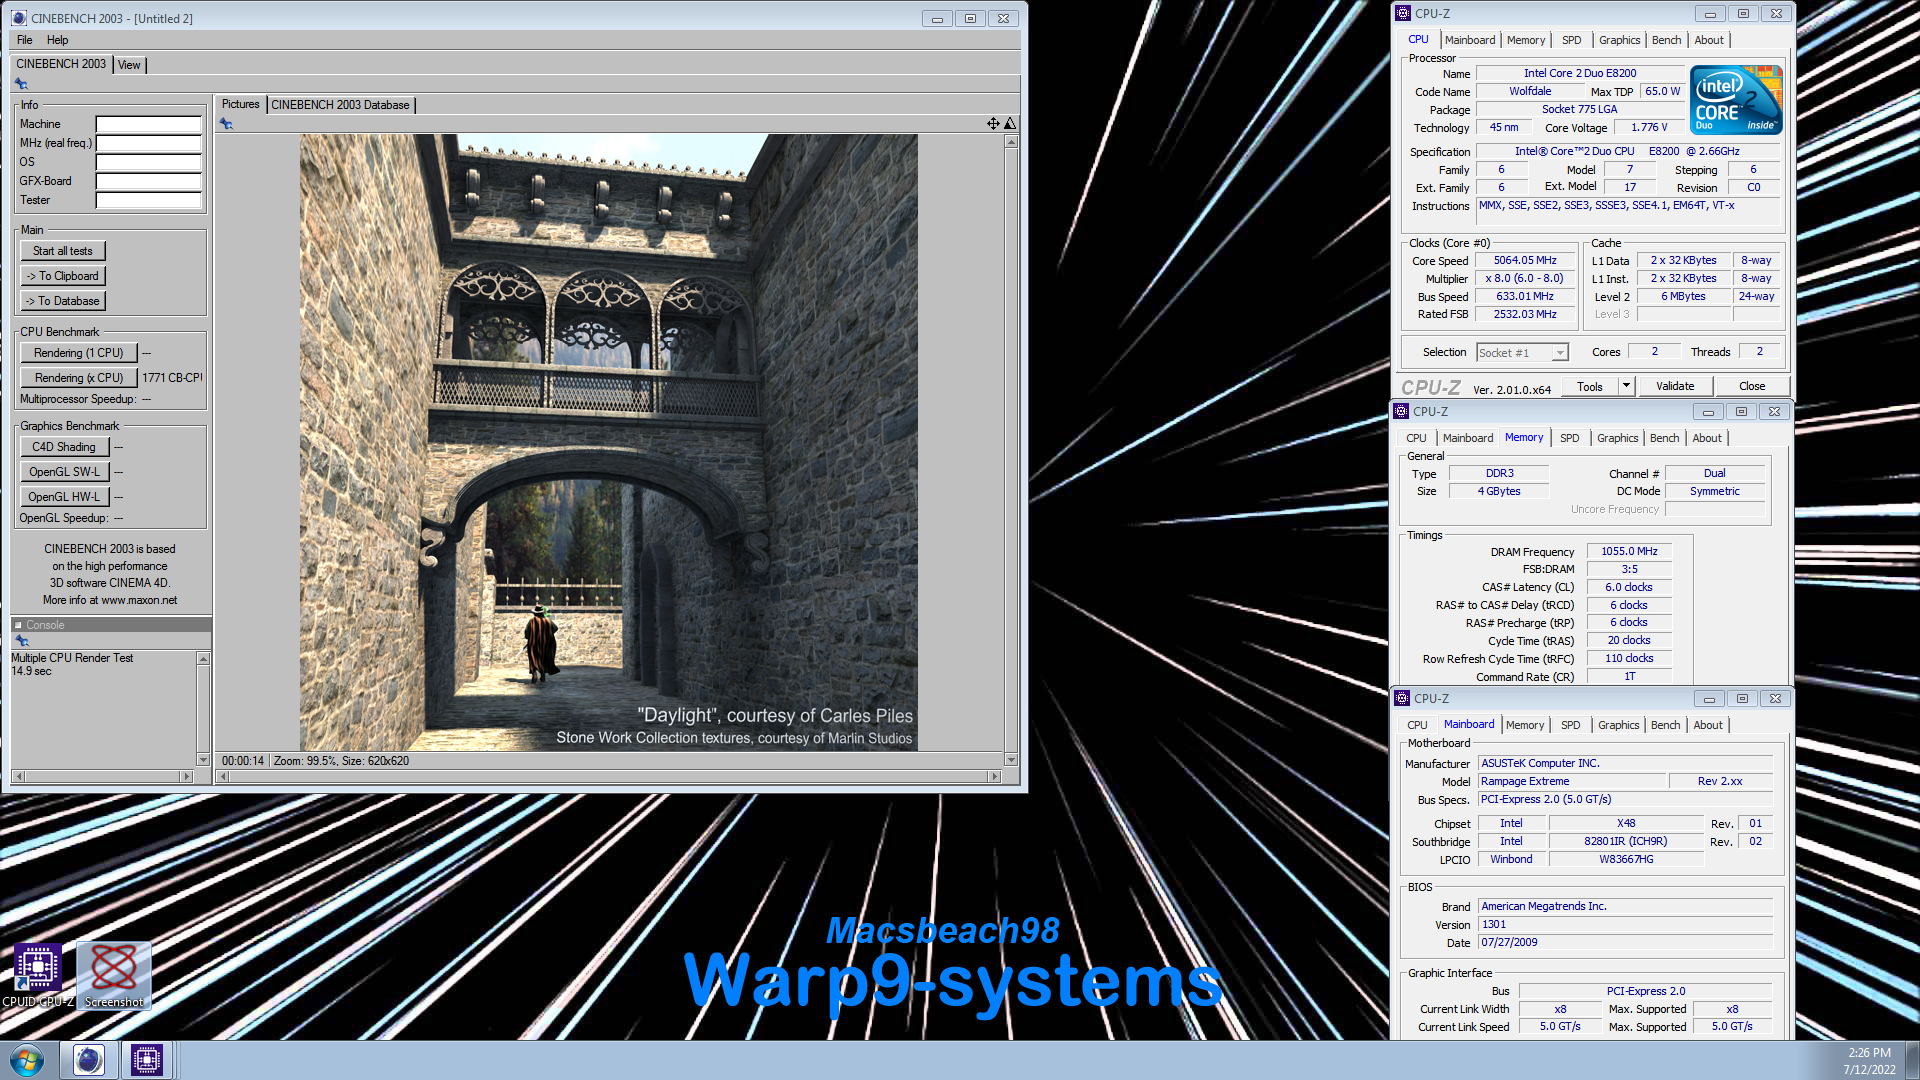1920x1080 pixels.
Task: Click the To Clipboard button
Action: coord(63,276)
